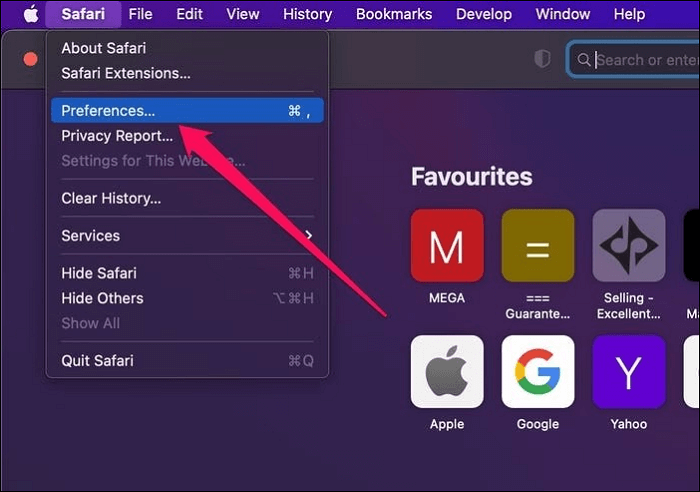Close the window with the red button
This screenshot has width=700, height=492.
click(30, 59)
